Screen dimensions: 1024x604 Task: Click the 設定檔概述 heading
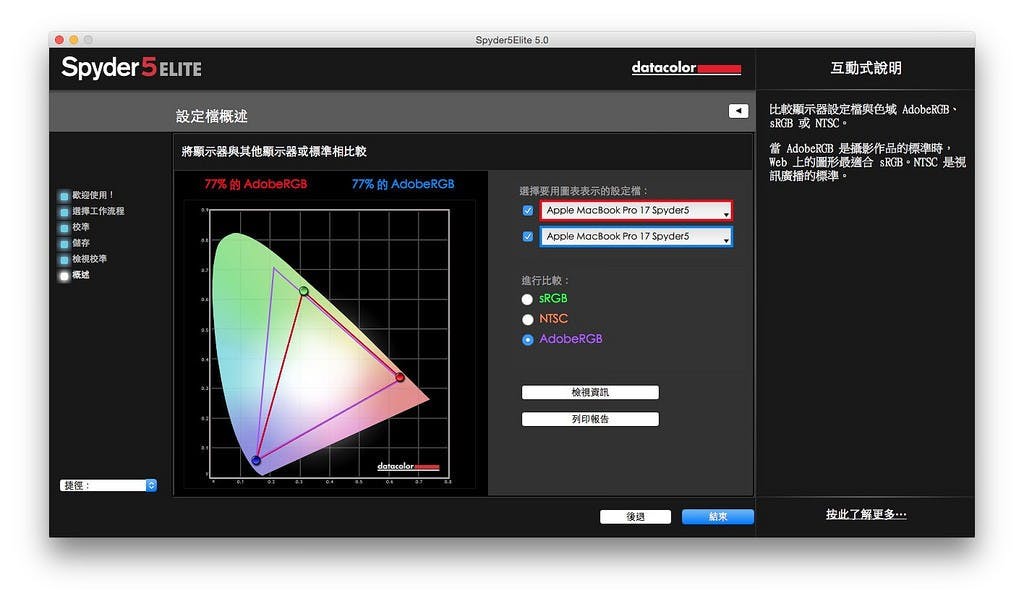[x=212, y=116]
